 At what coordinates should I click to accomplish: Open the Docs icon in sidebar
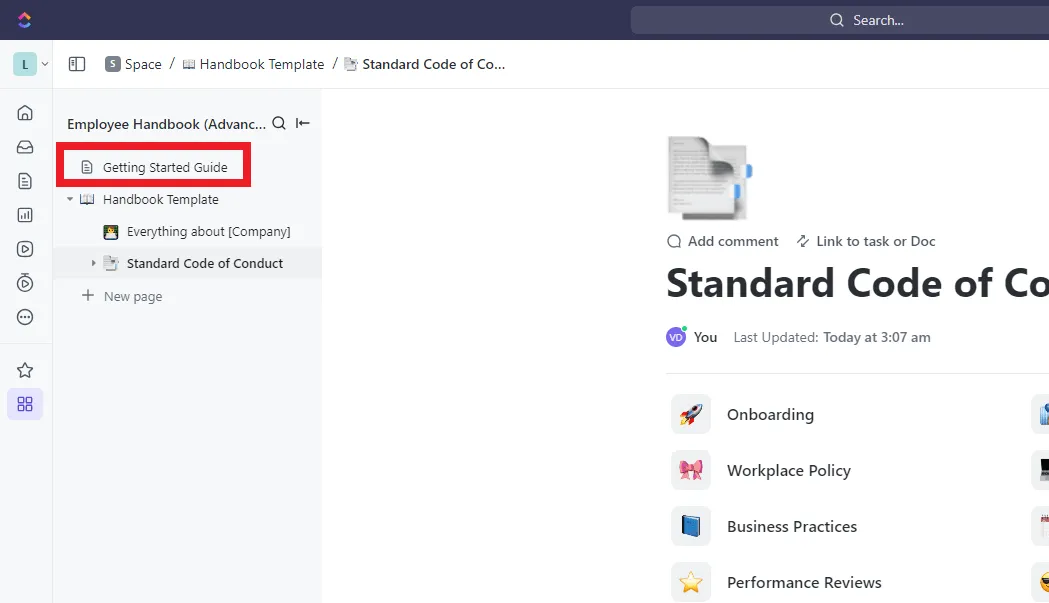point(25,181)
